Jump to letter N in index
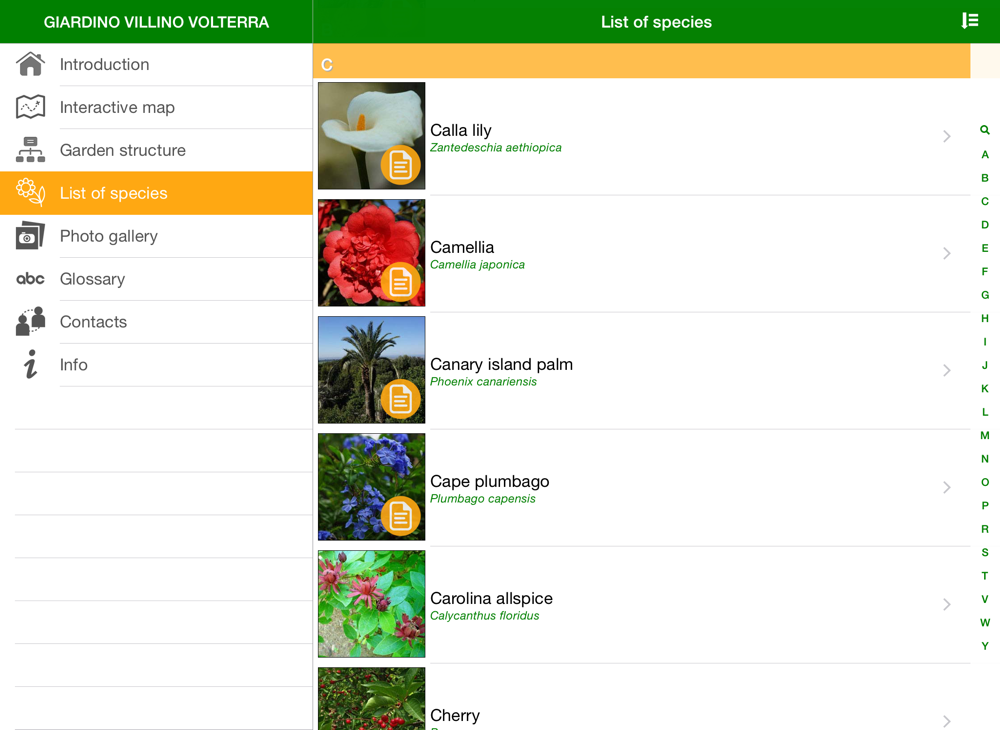1000x730 pixels. tap(985, 458)
